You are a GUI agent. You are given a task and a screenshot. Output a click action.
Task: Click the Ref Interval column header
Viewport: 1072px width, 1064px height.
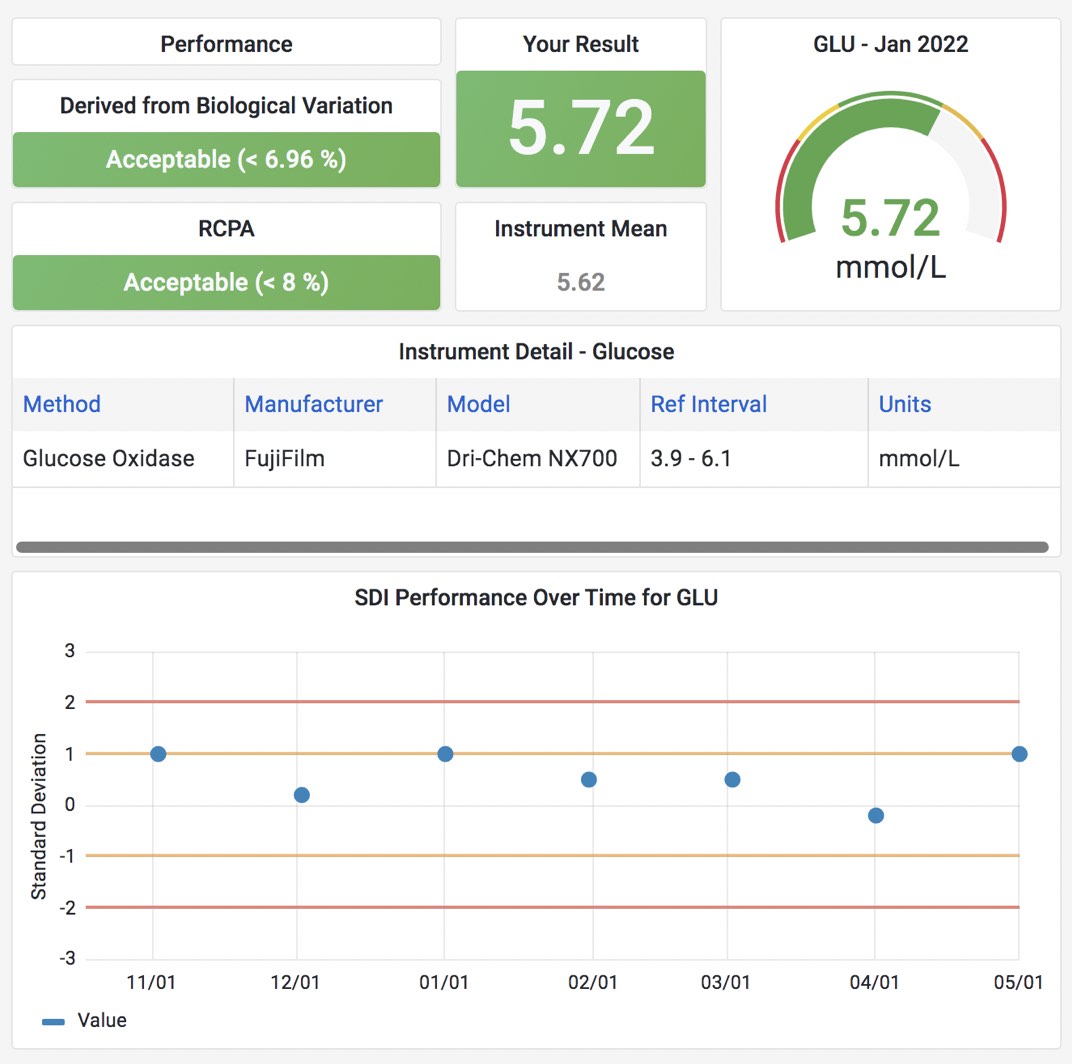[708, 404]
